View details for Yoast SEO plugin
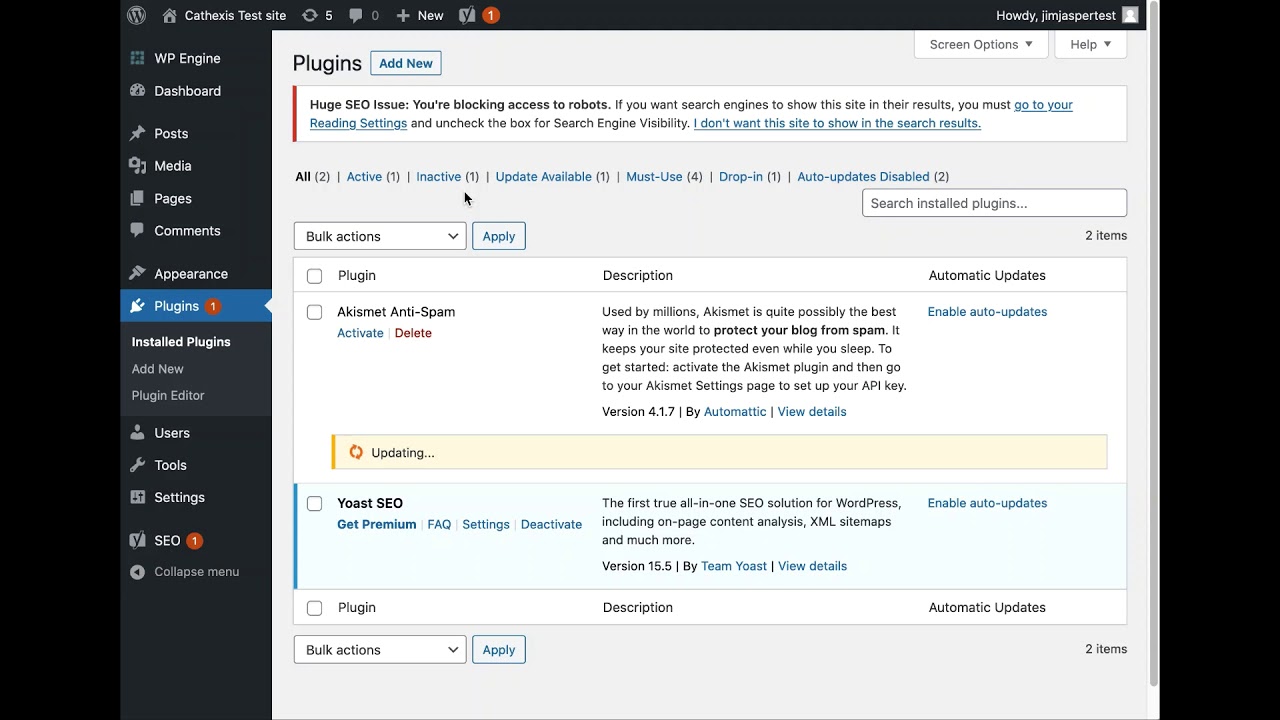This screenshot has width=1280, height=720. pos(812,566)
